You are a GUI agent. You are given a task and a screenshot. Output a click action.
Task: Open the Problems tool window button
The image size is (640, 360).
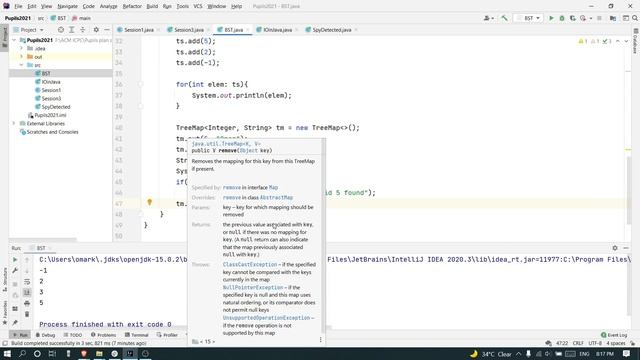coord(103,335)
